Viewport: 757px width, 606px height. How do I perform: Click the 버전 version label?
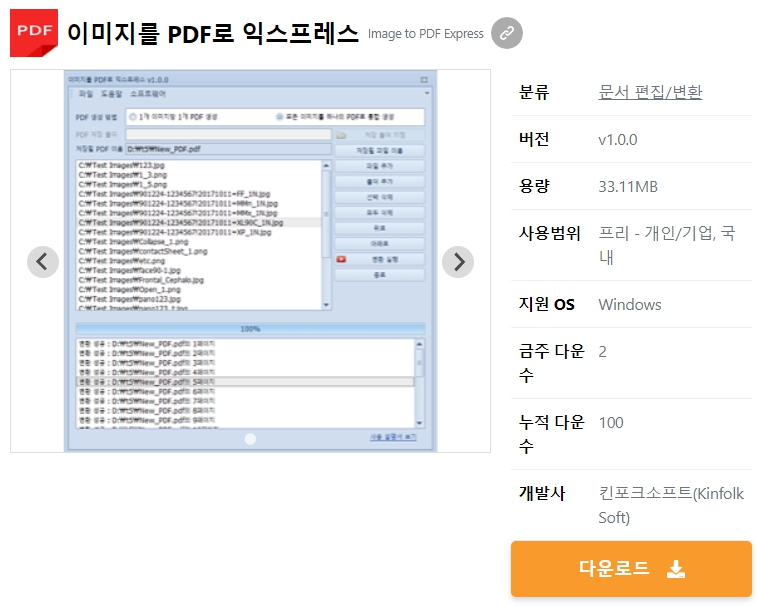[534, 139]
